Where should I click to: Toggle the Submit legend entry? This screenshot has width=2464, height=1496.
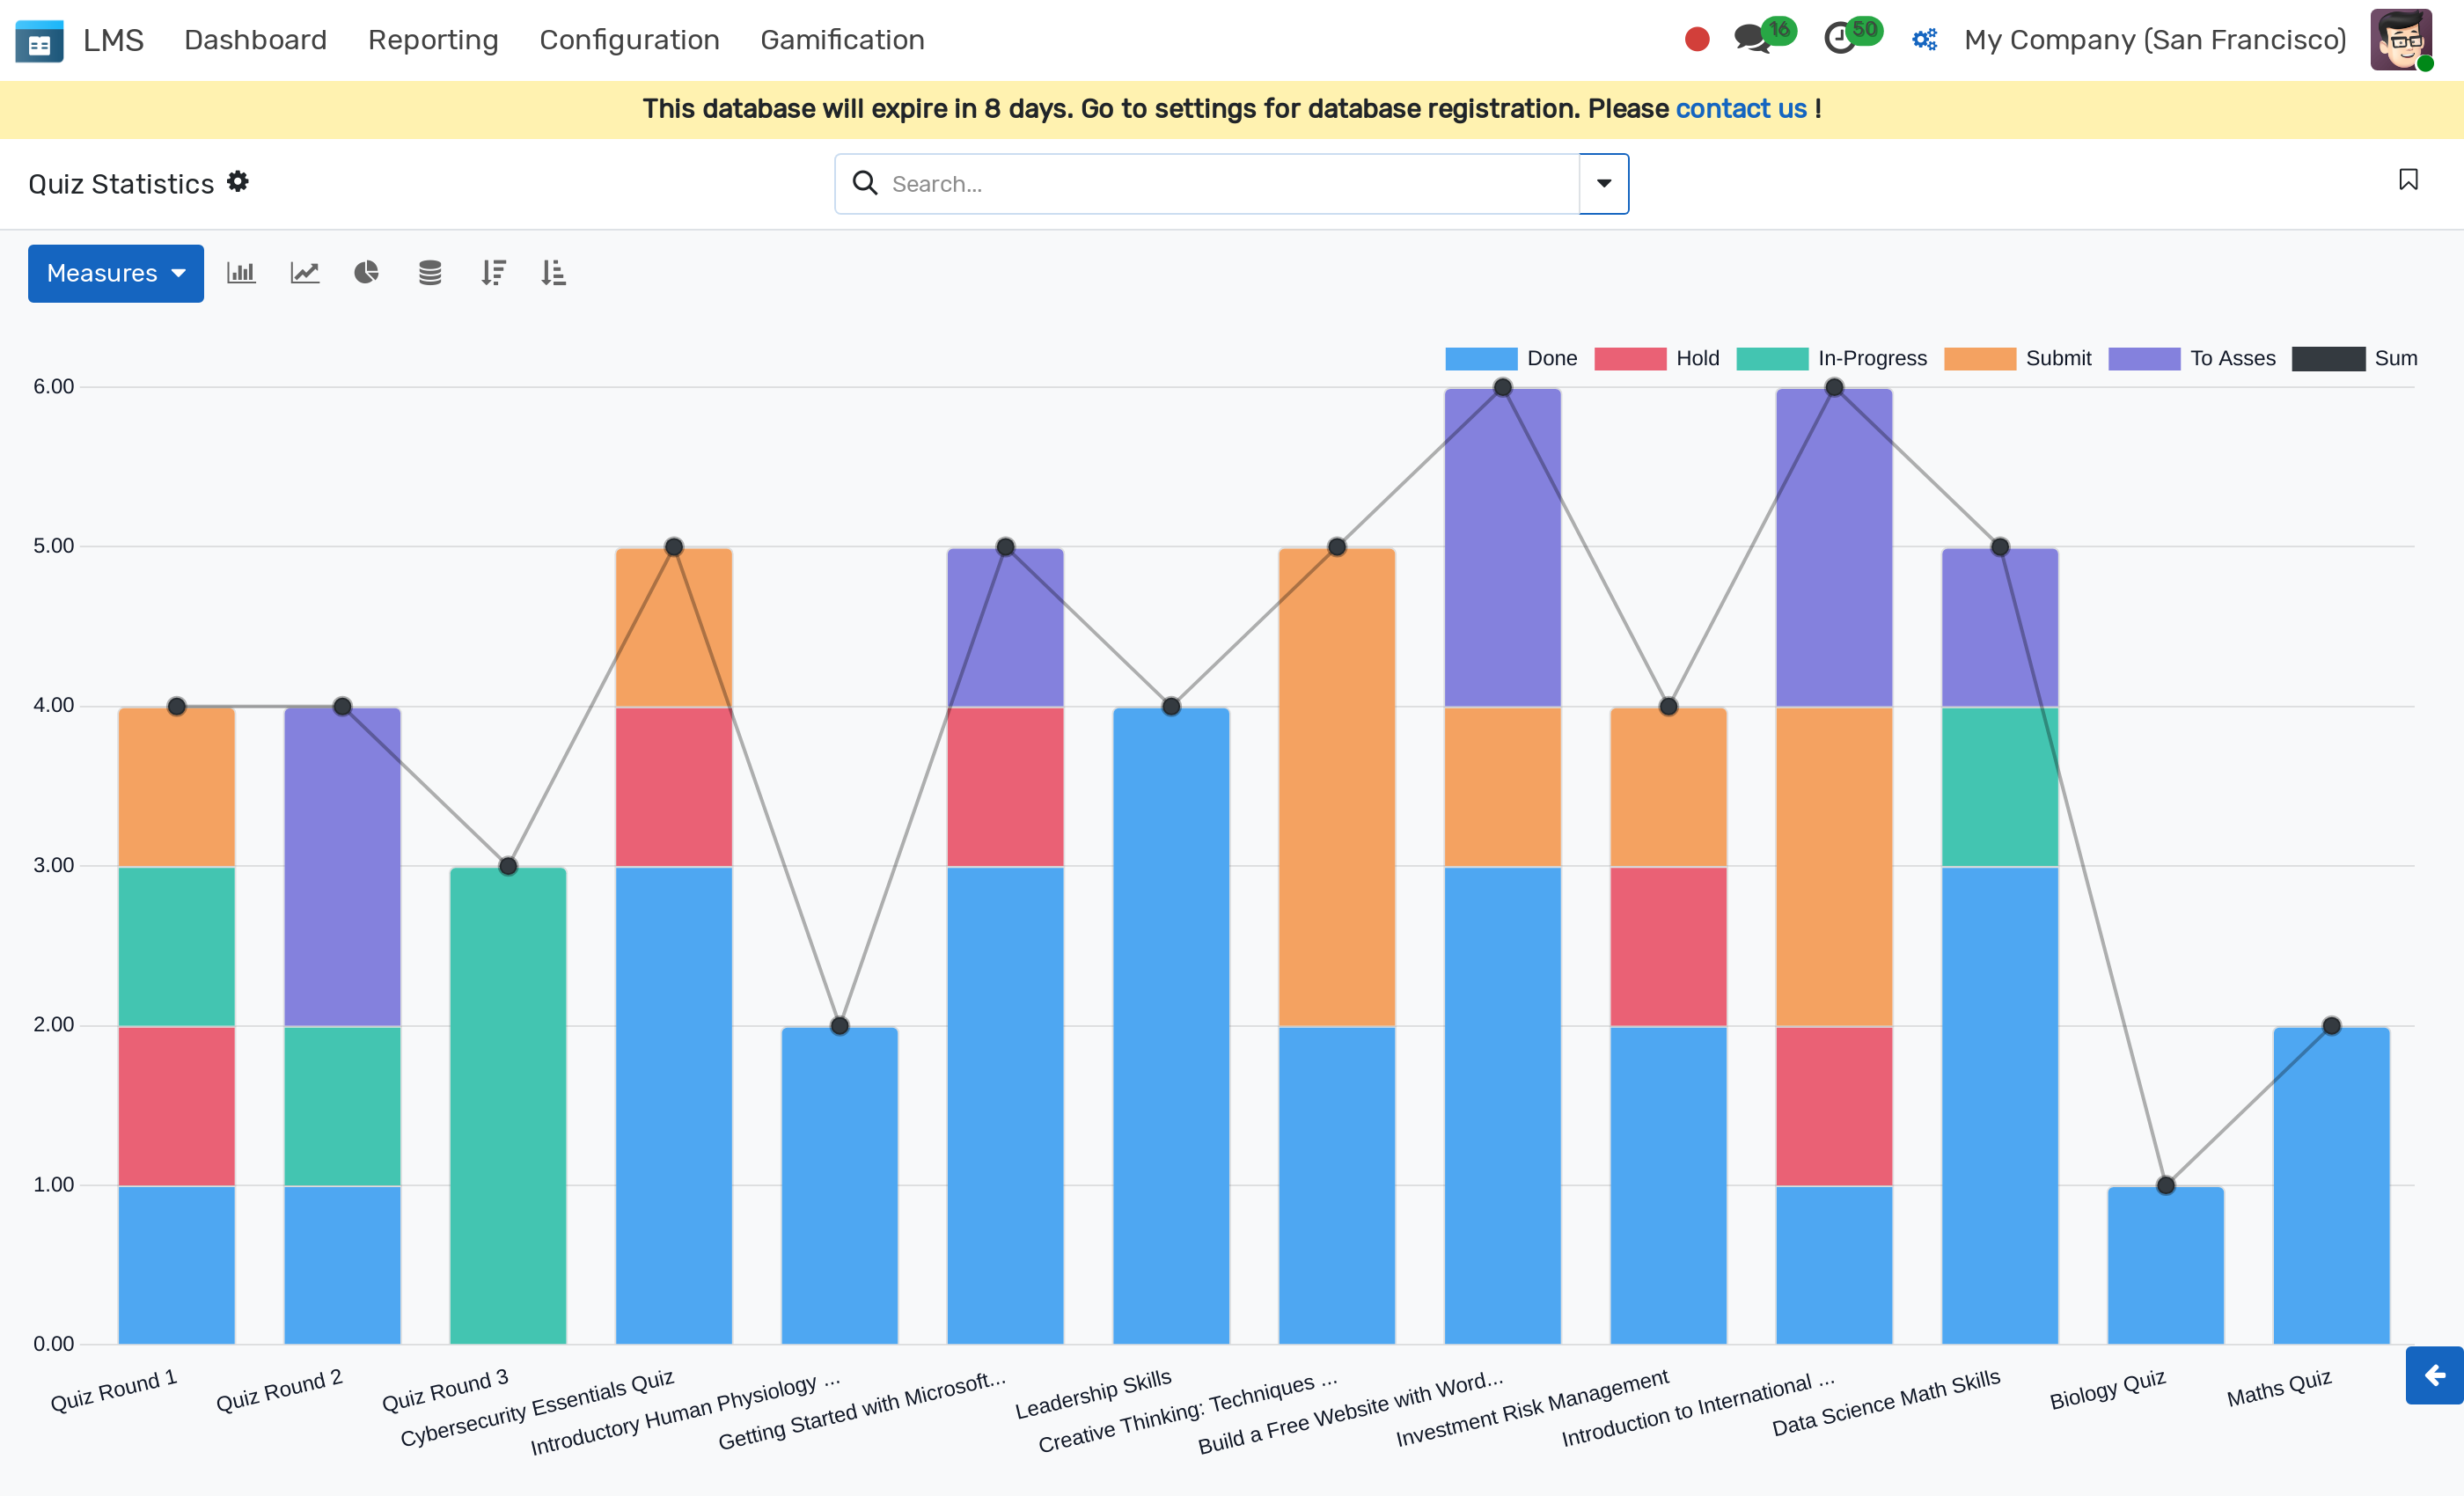[x=2017, y=359]
